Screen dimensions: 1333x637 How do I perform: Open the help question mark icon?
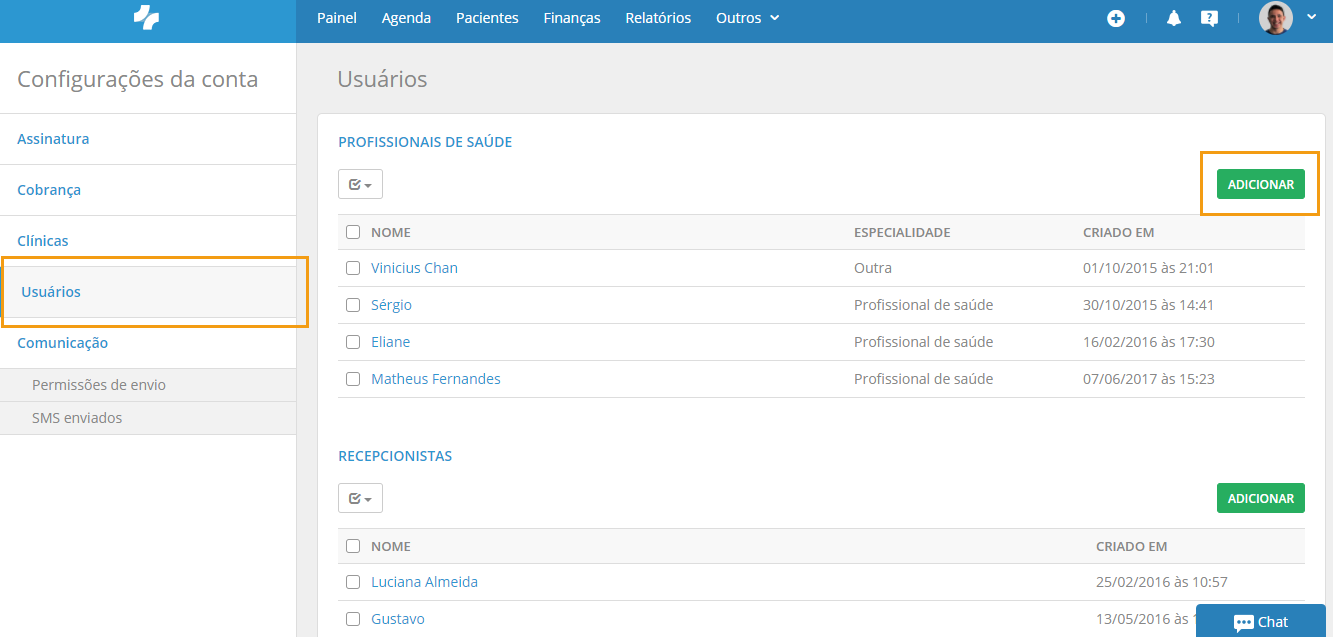click(1209, 18)
